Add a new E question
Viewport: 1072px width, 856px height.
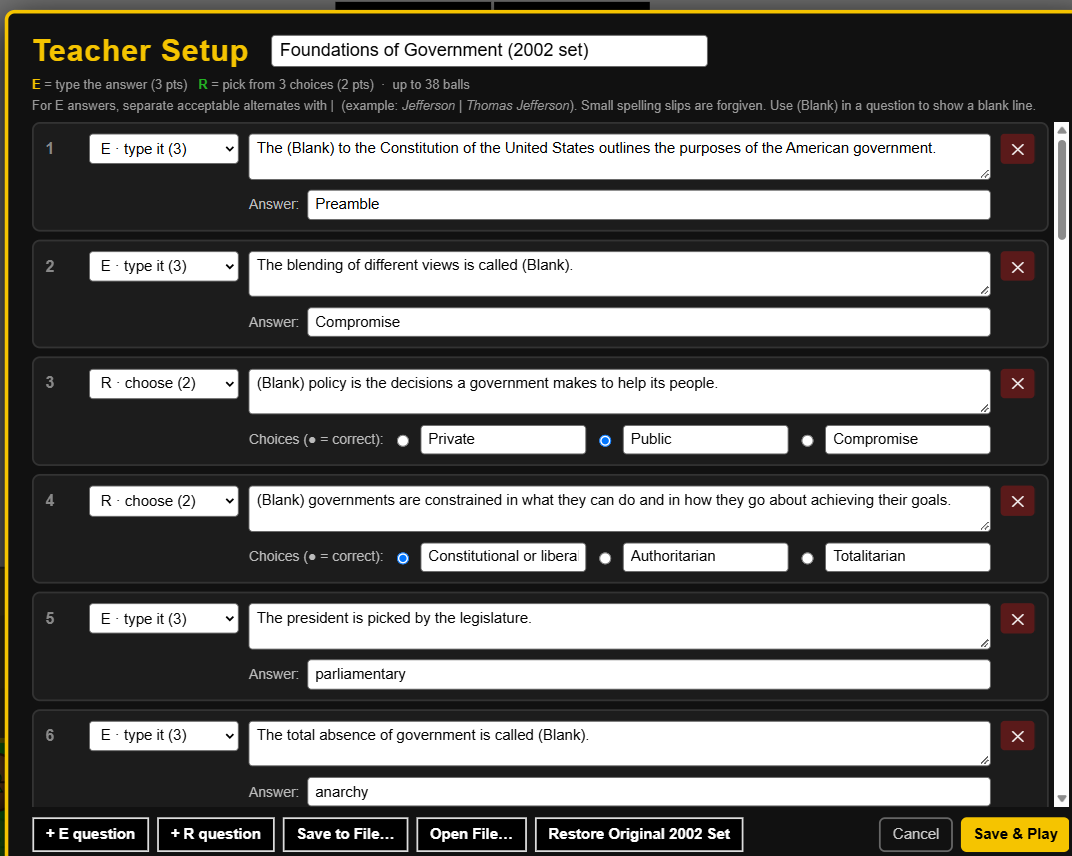click(x=90, y=834)
